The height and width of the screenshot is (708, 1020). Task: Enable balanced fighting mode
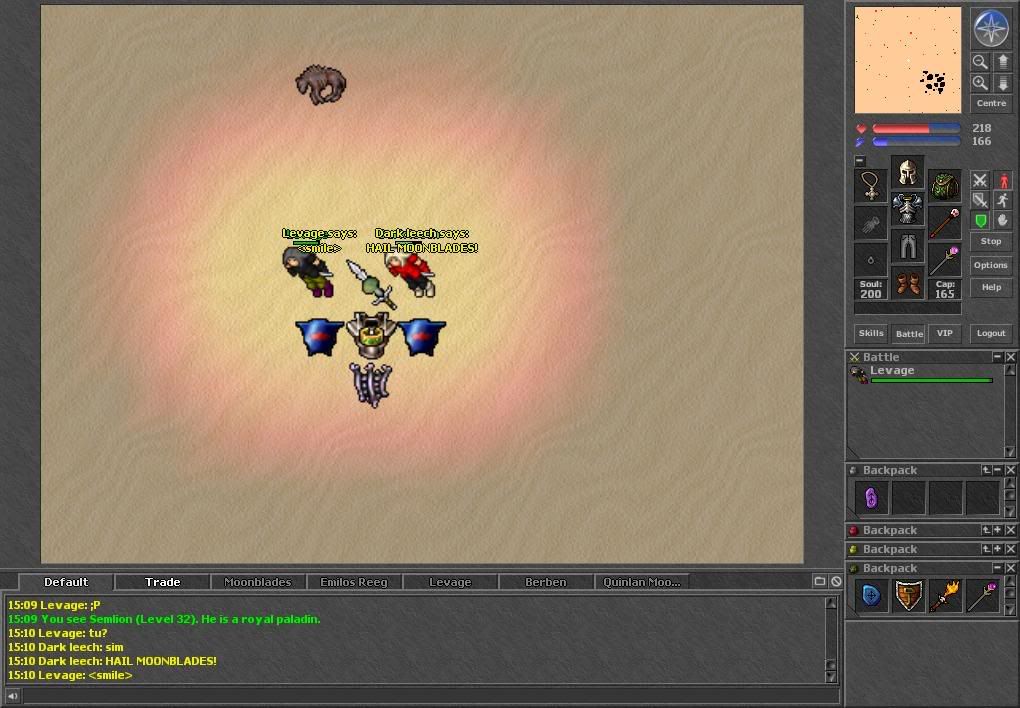(980, 200)
